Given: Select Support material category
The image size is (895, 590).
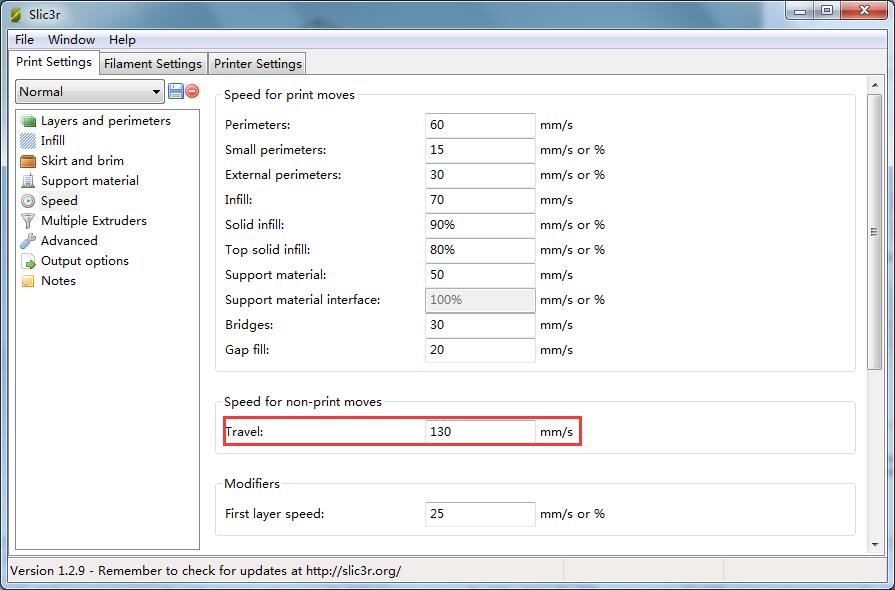Looking at the screenshot, I should coord(90,181).
